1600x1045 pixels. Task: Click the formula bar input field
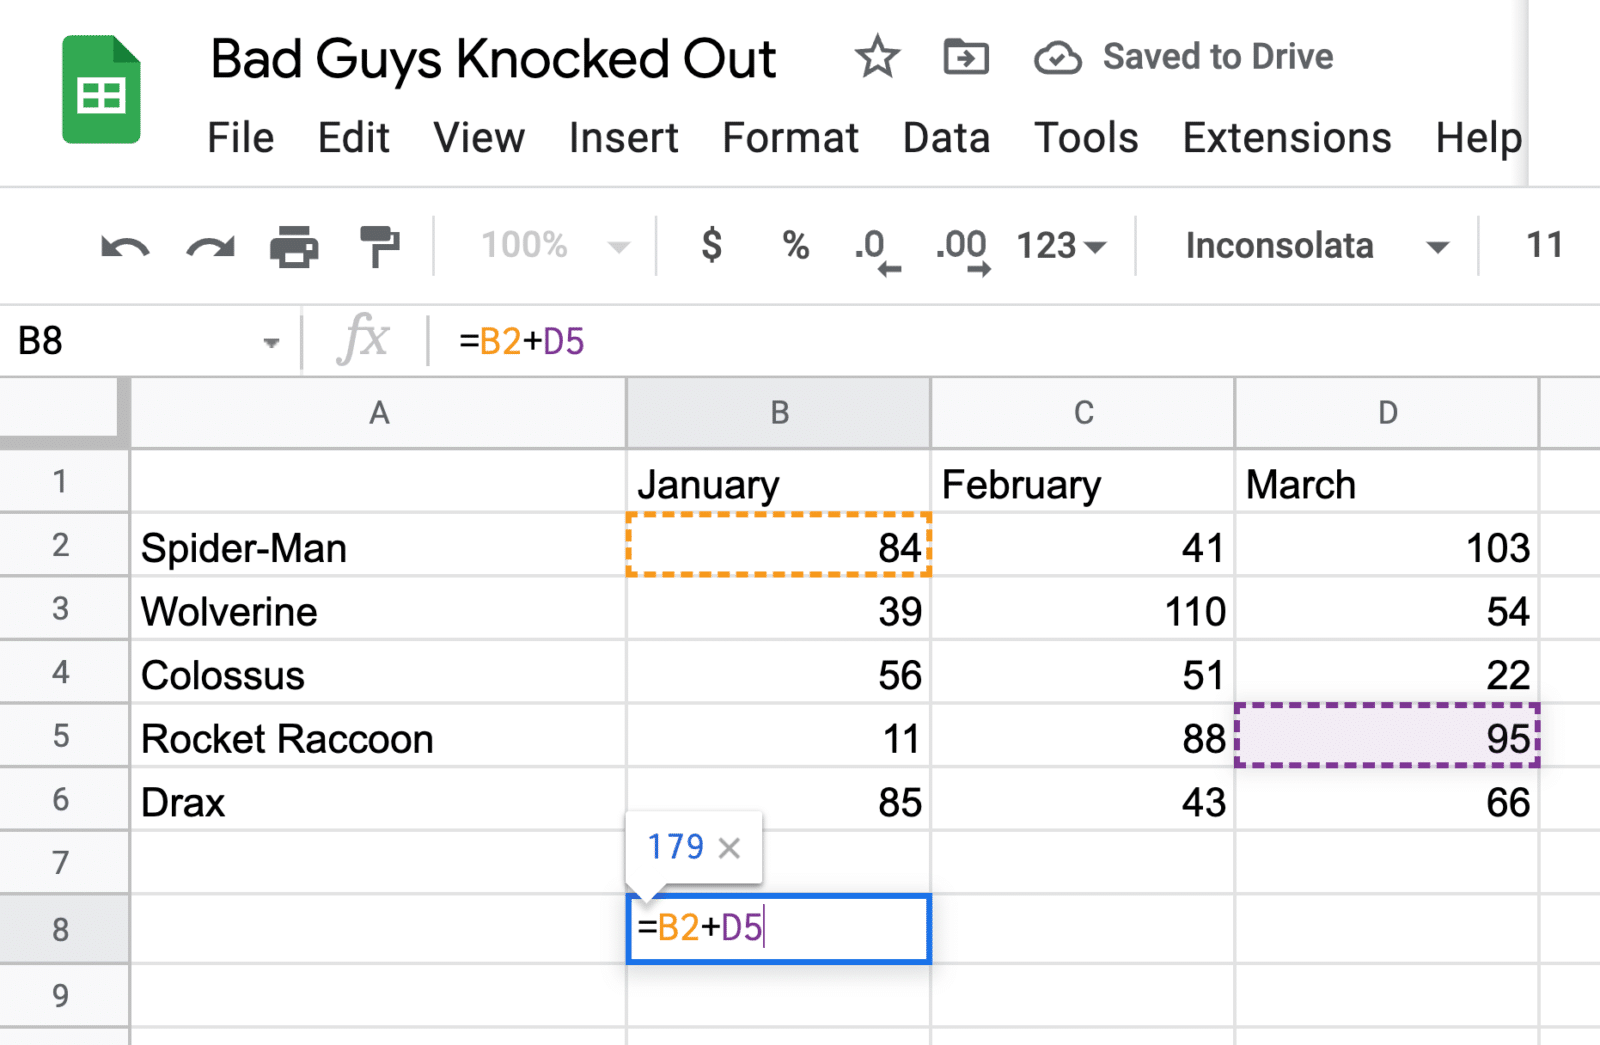[x=900, y=342]
